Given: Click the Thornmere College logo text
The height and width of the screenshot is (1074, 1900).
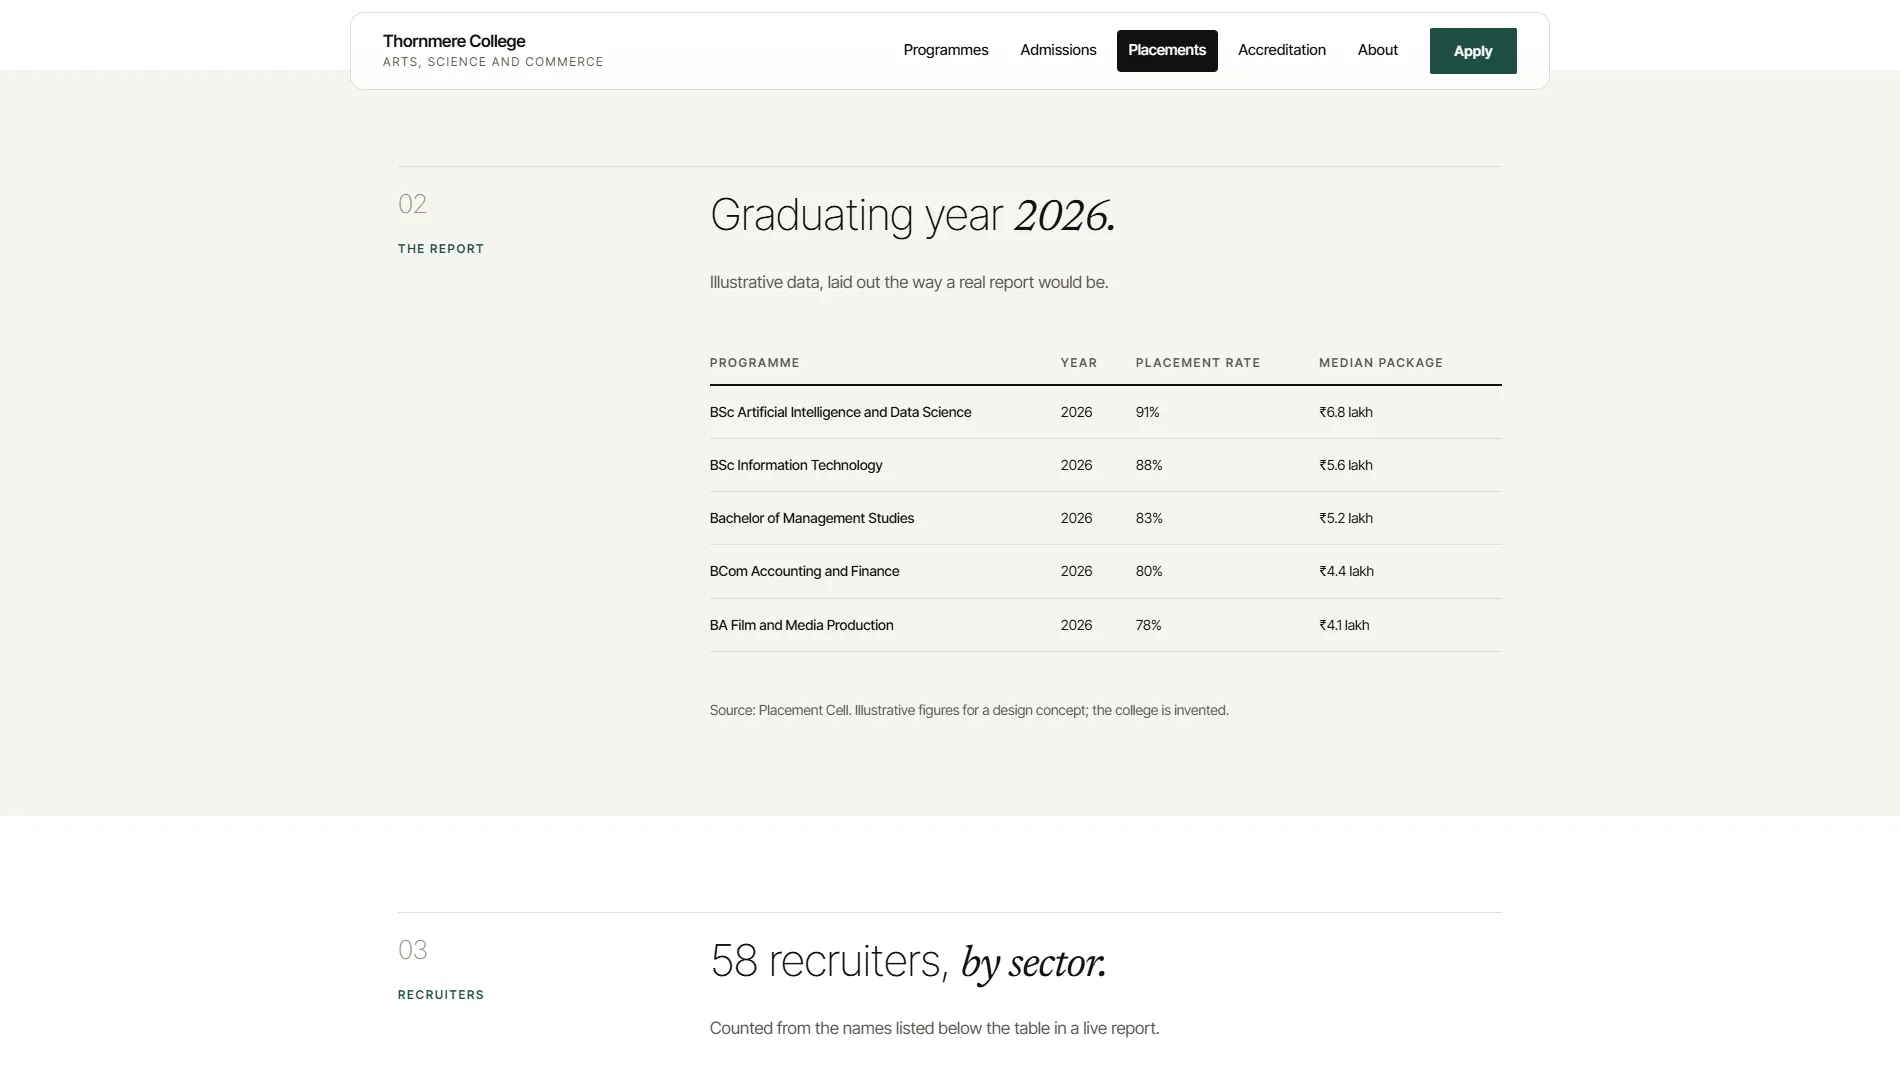Looking at the screenshot, I should pos(454,41).
